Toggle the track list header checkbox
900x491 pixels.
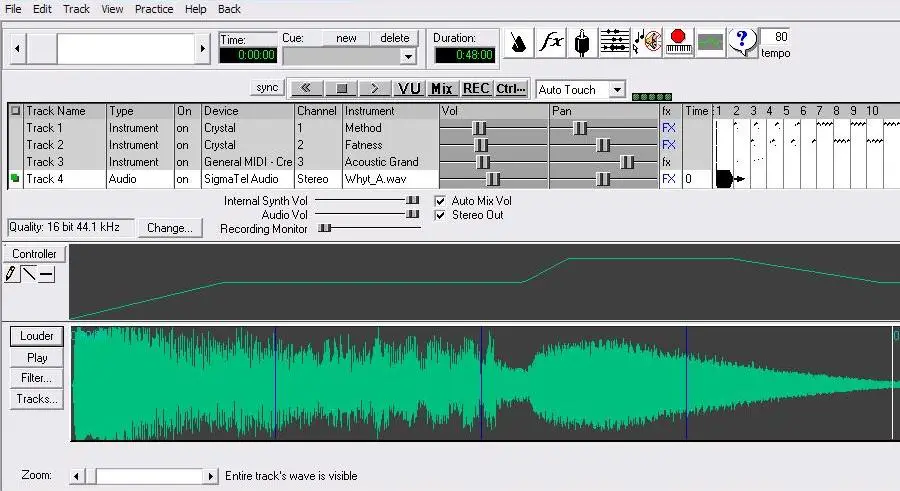coord(15,111)
